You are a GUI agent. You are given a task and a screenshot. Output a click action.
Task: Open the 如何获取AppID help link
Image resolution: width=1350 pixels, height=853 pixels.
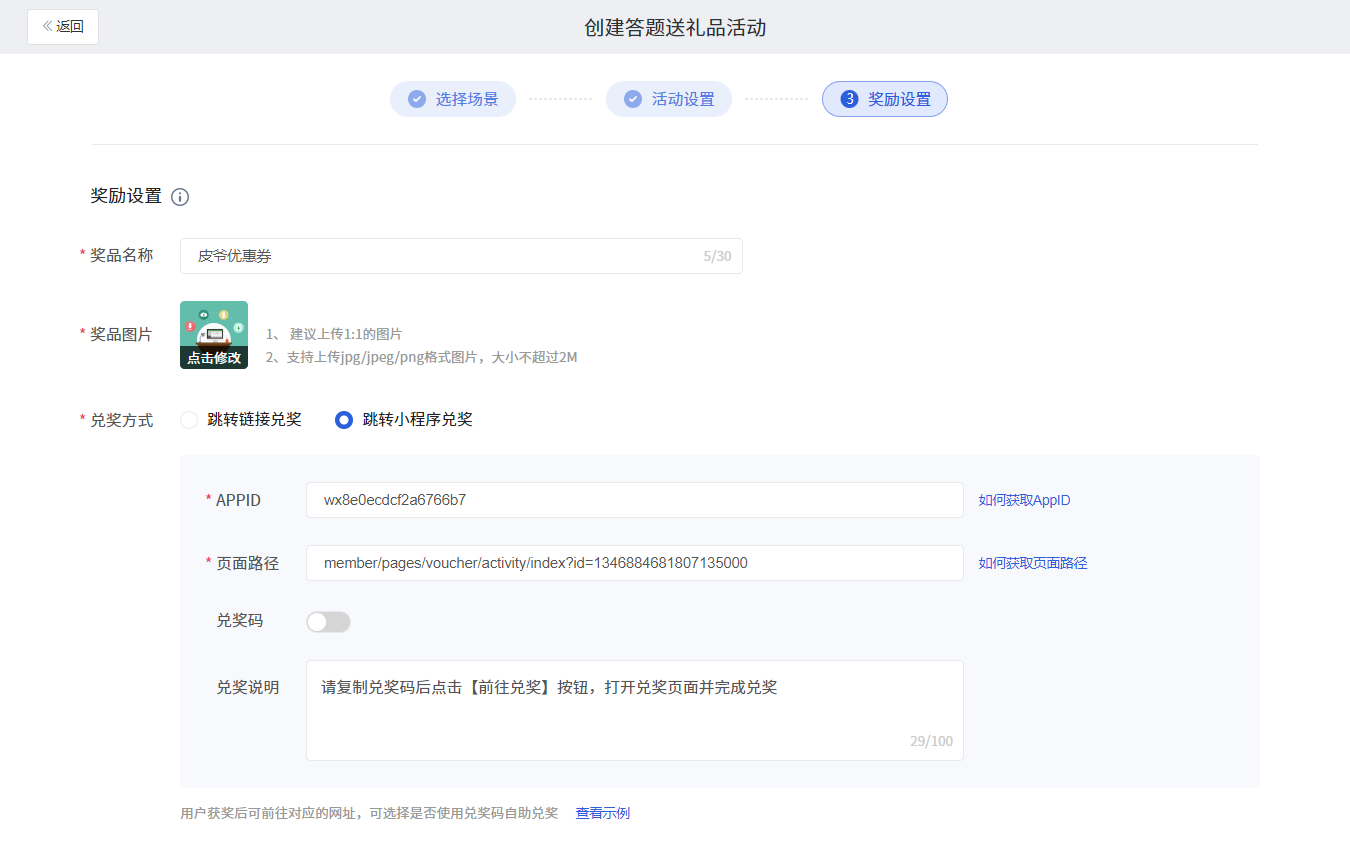click(x=1024, y=500)
